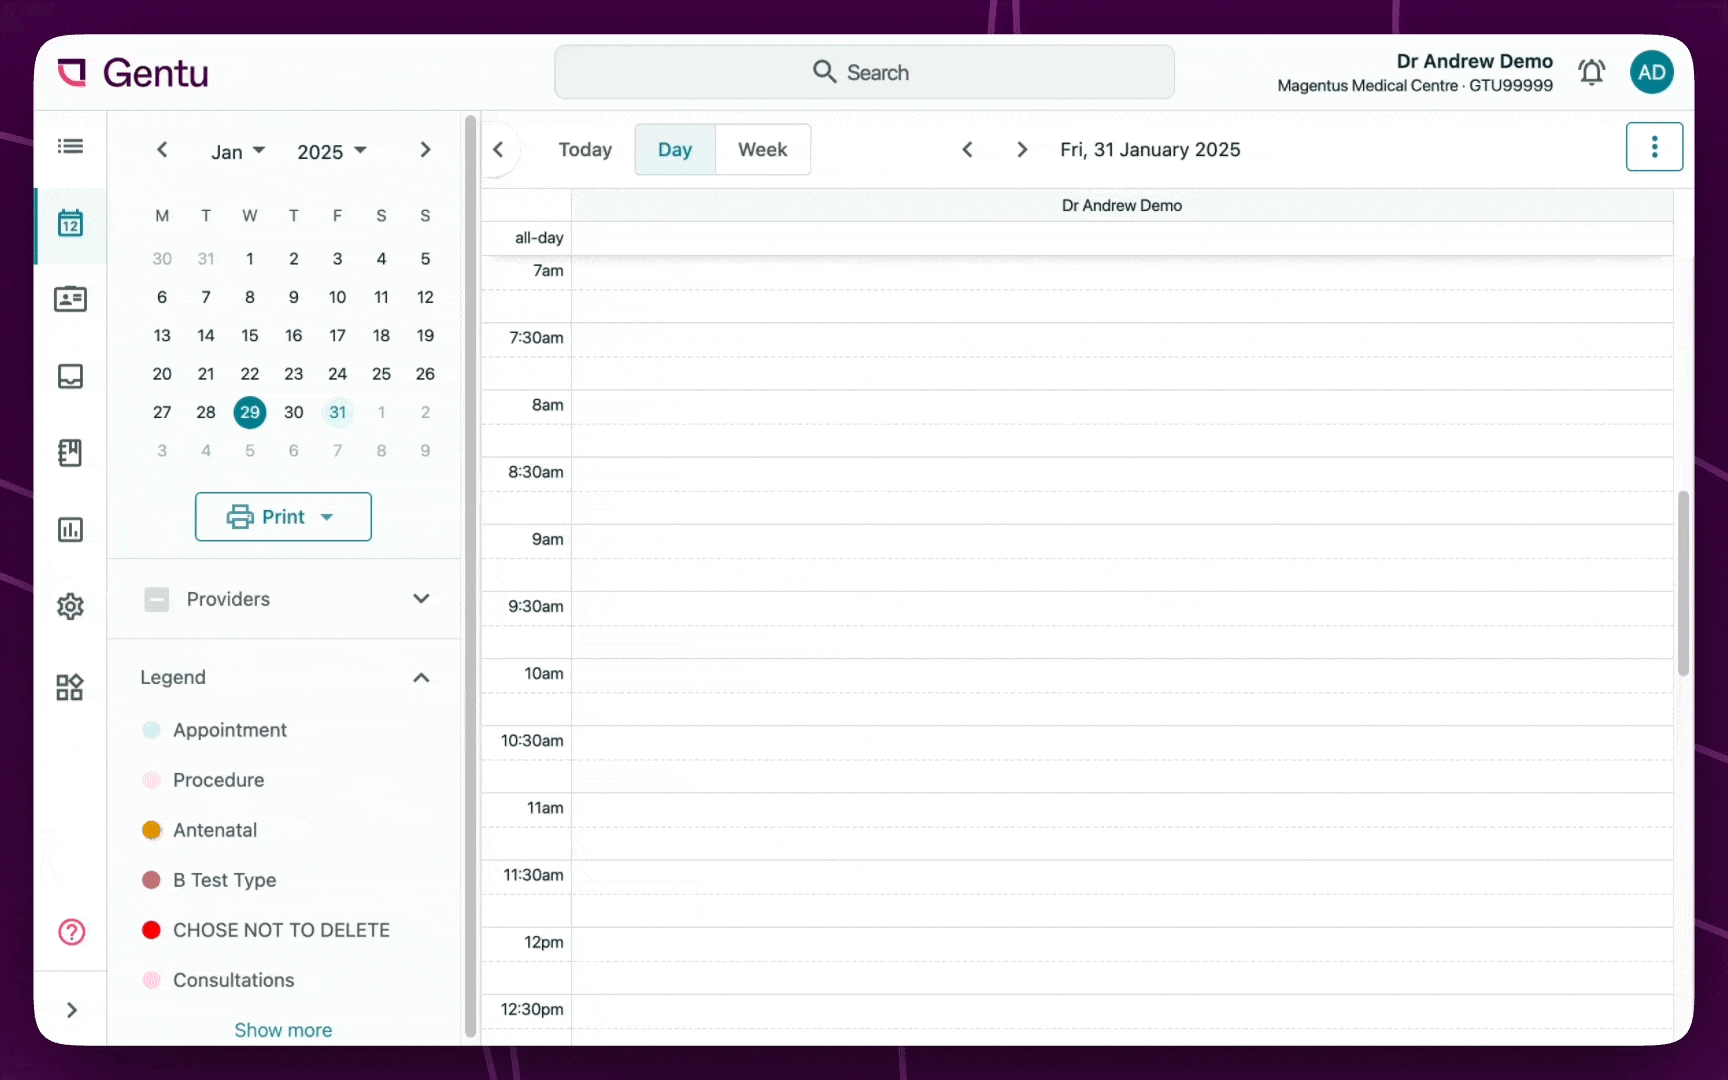Click the notification bell icon
The height and width of the screenshot is (1080, 1728).
click(x=1591, y=72)
